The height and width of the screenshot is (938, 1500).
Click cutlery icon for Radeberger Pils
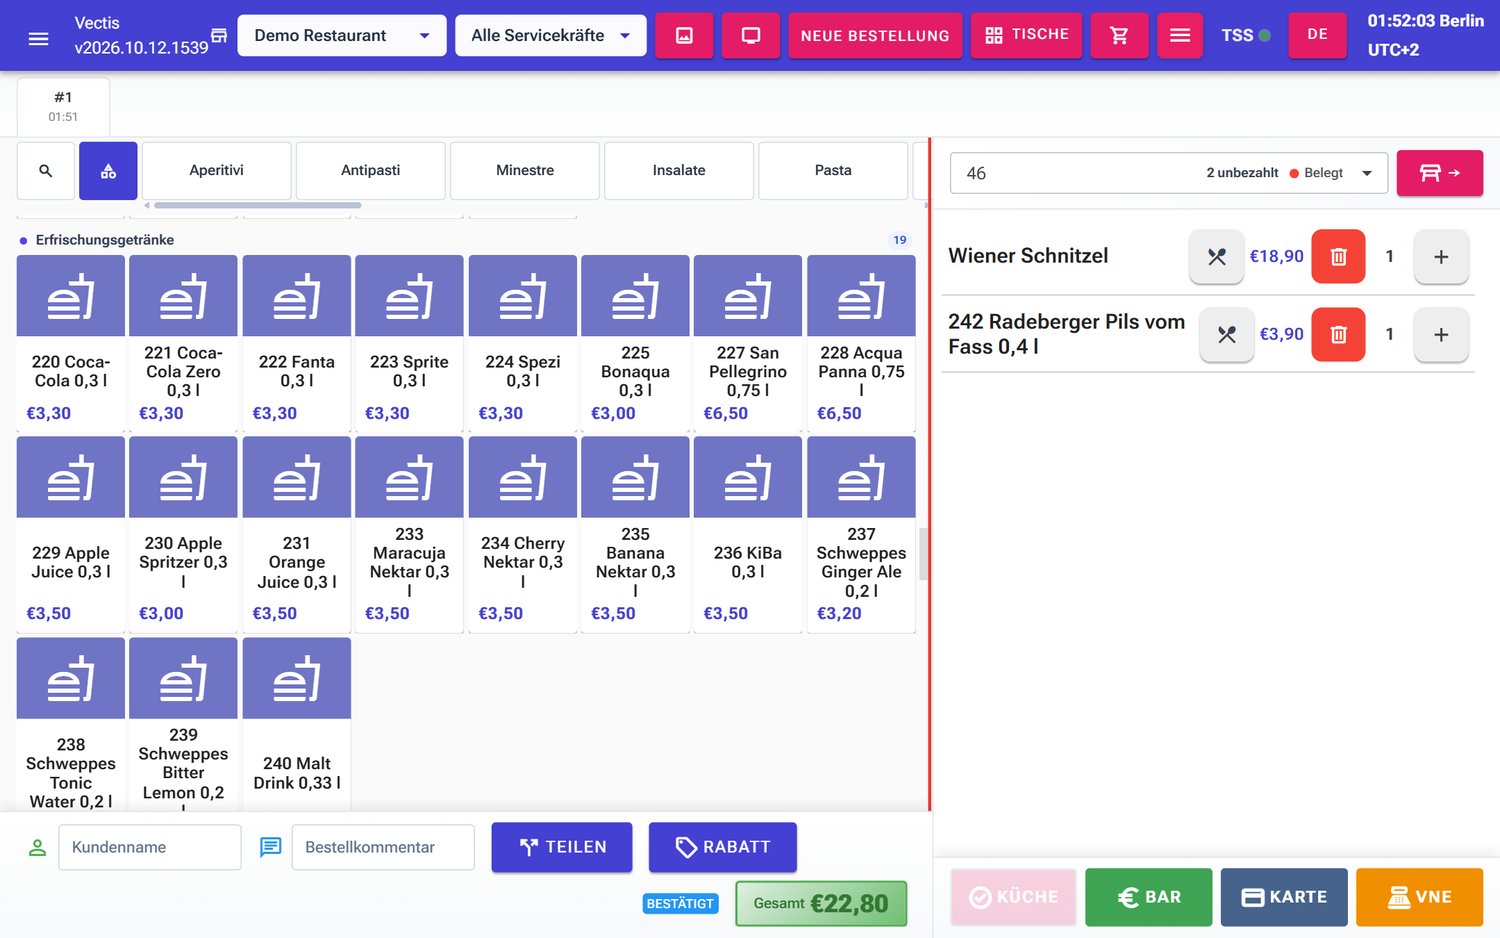coord(1227,334)
